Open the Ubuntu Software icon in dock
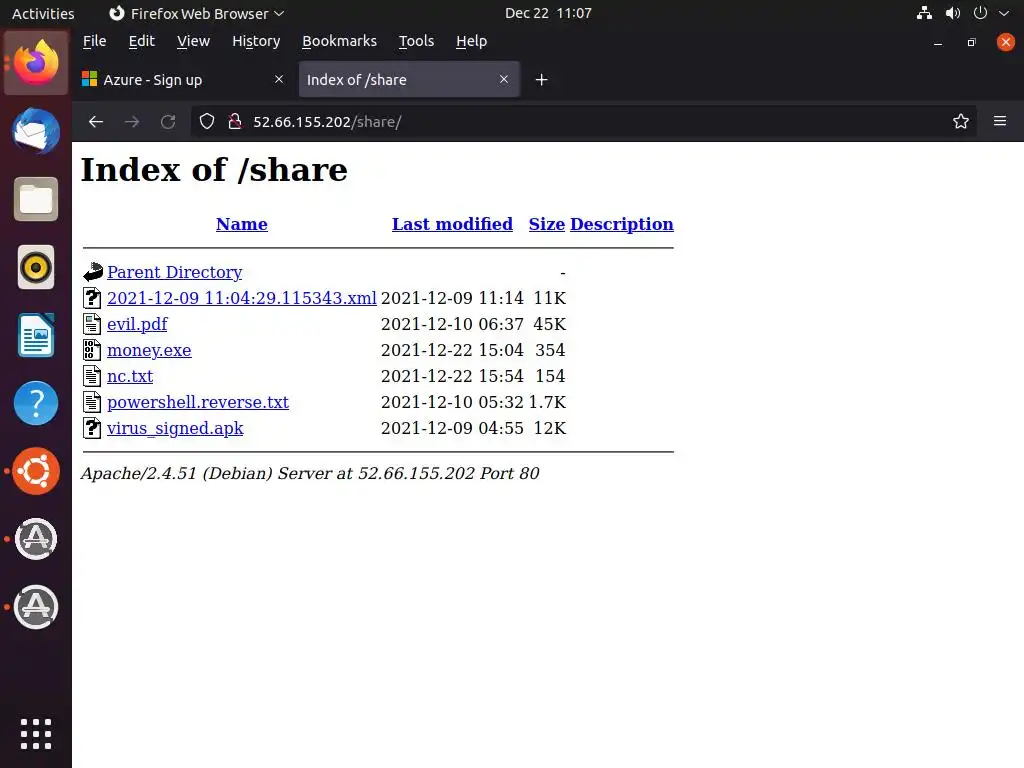Image resolution: width=1024 pixels, height=768 pixels. click(x=36, y=471)
